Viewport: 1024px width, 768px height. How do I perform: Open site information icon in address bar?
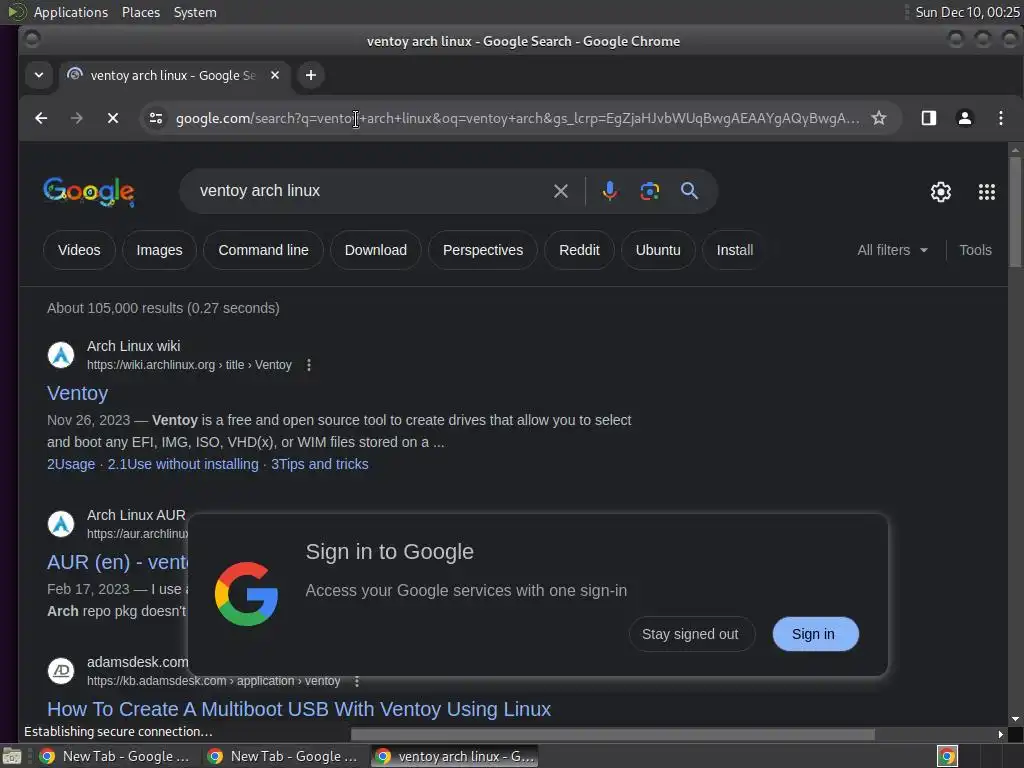coord(156,118)
